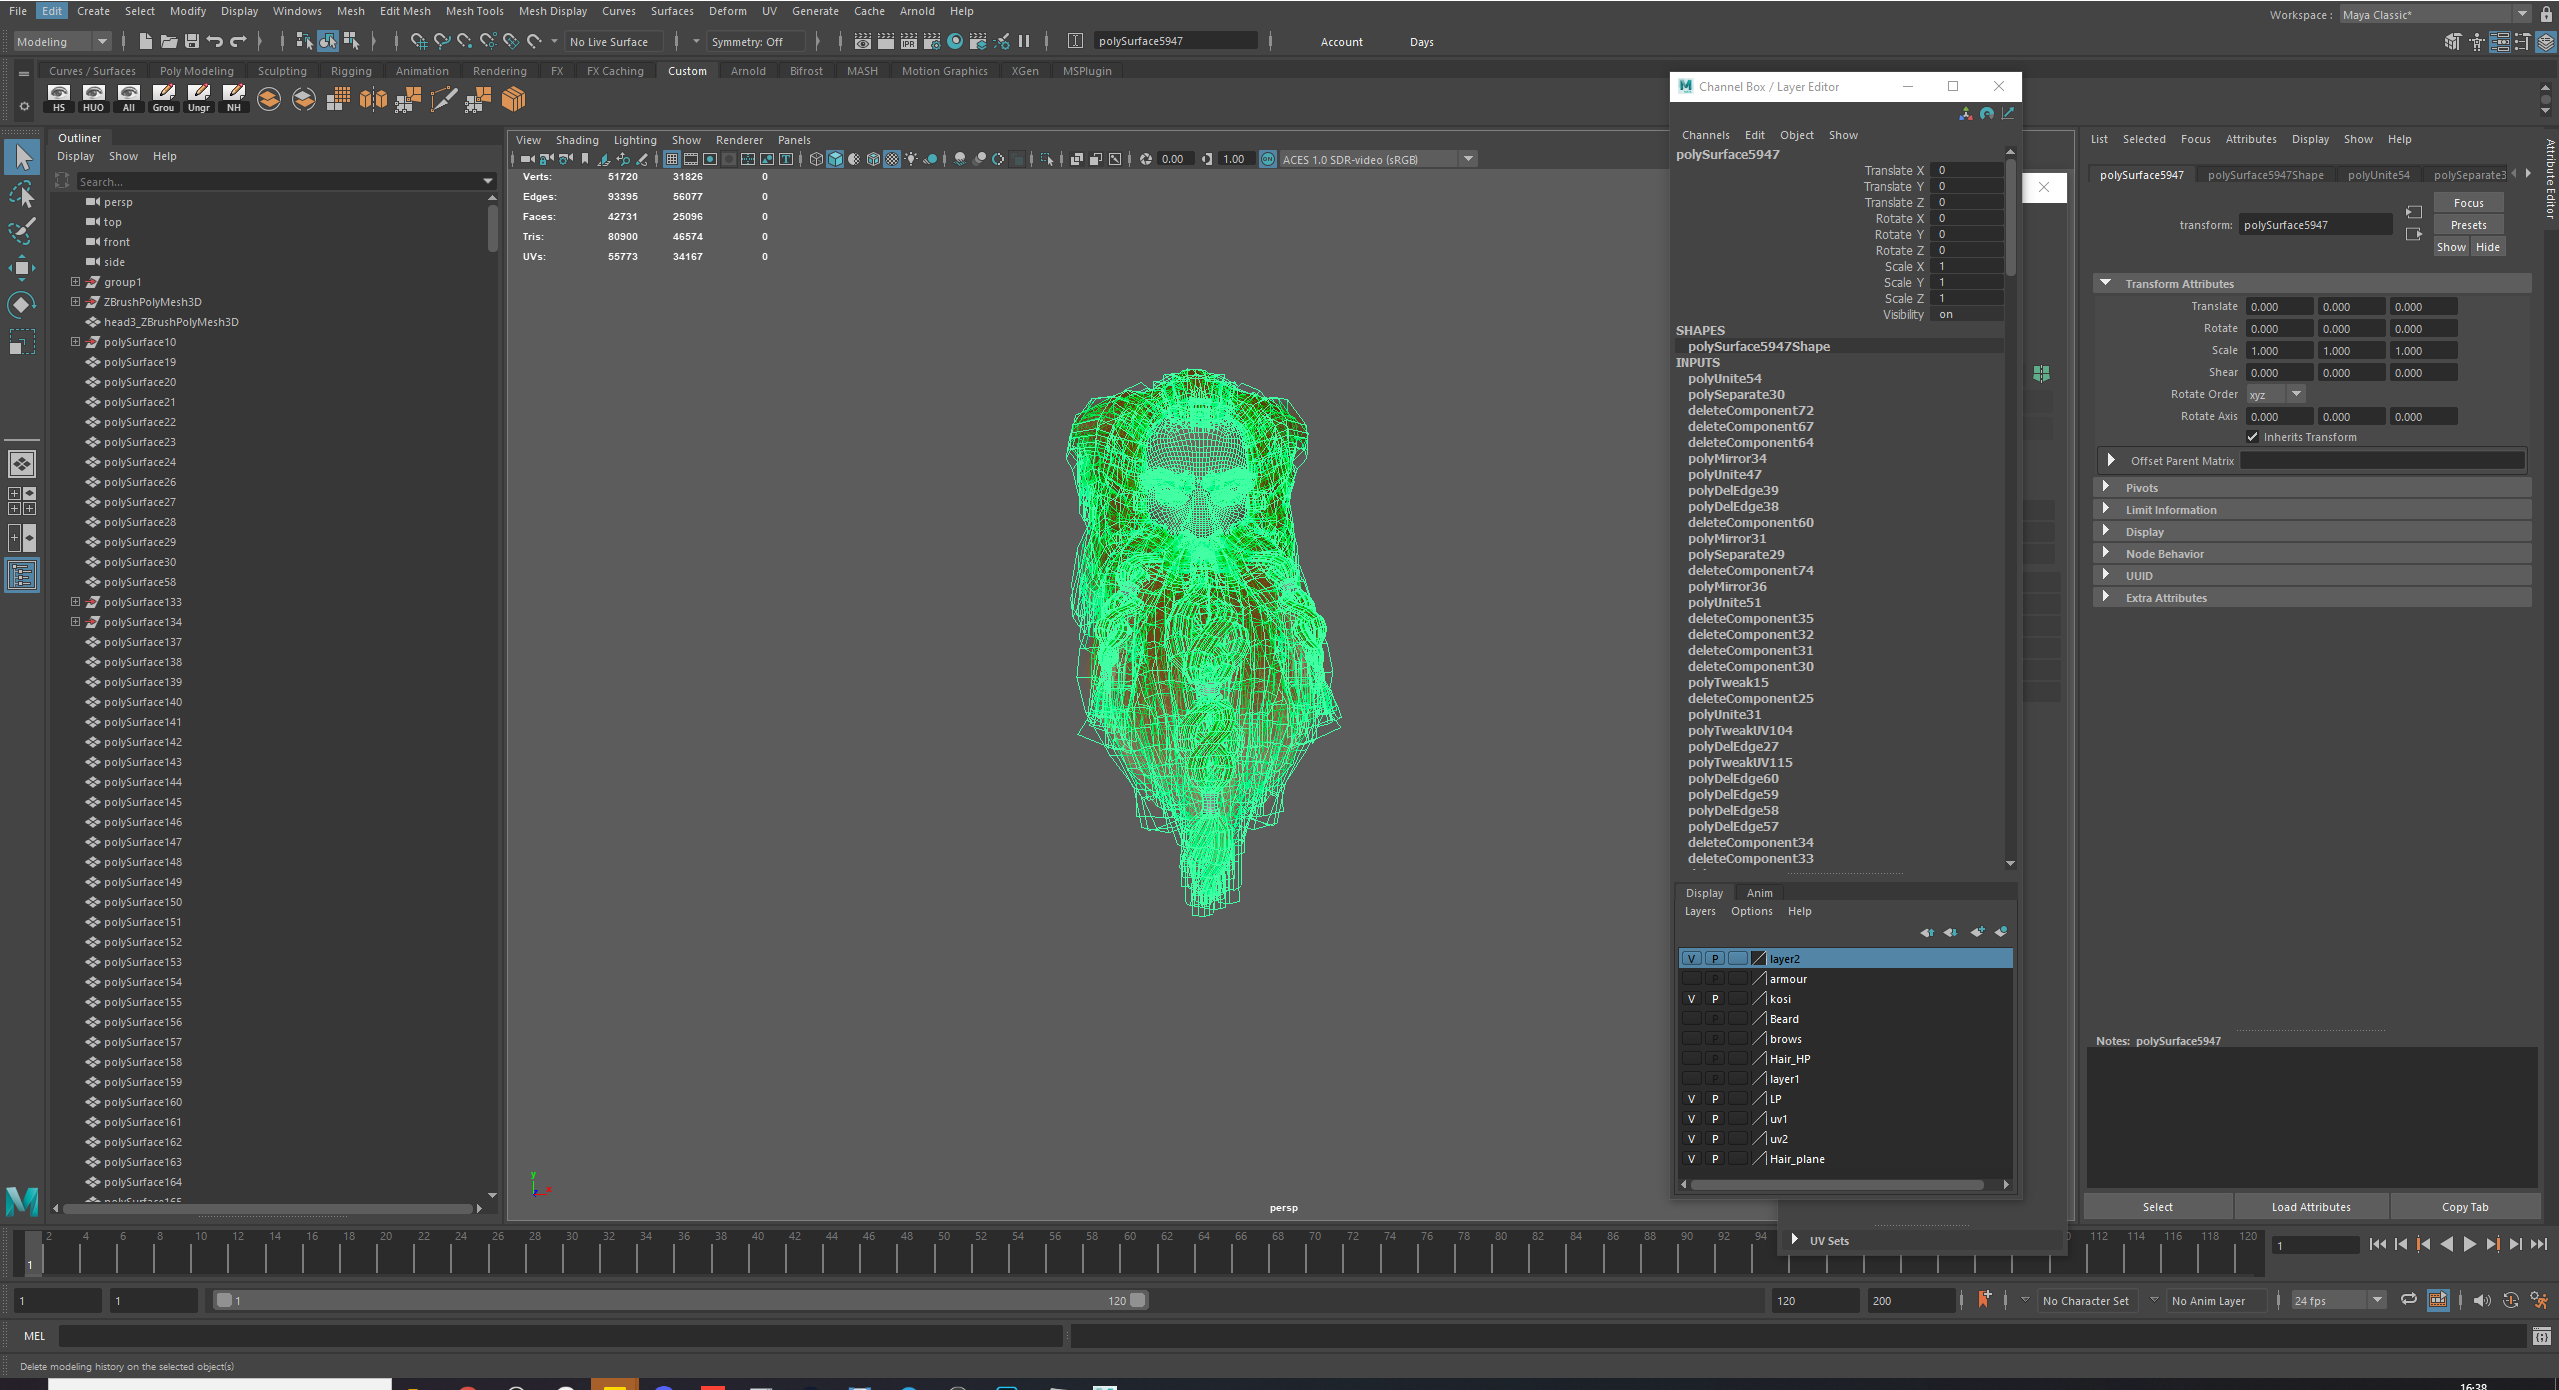The height and width of the screenshot is (1390, 2559).
Task: Click the layer2 color swatch
Action: click(x=1758, y=958)
